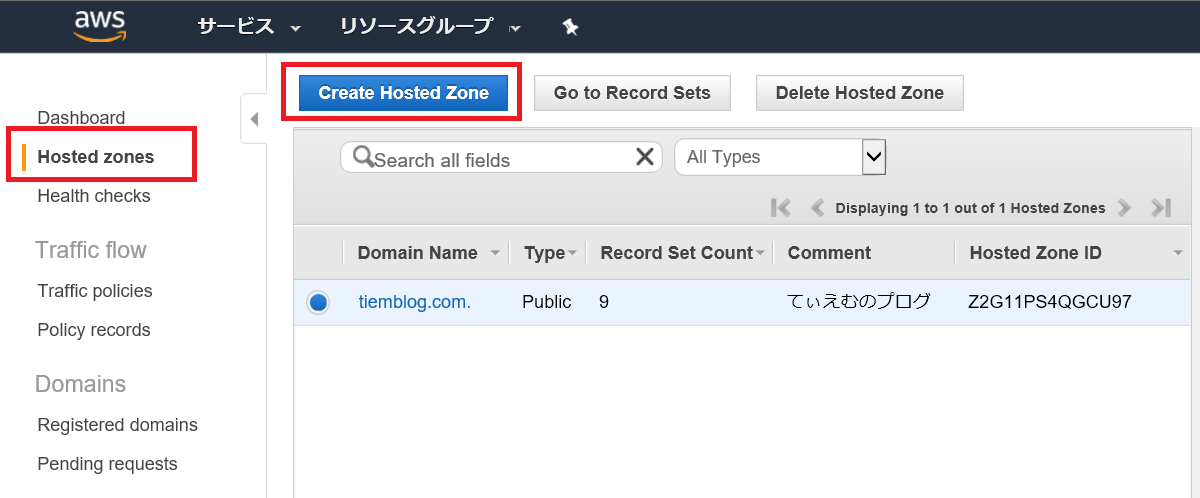Image resolution: width=1200 pixels, height=498 pixels.
Task: Click the AWS logo home icon
Action: point(99,26)
